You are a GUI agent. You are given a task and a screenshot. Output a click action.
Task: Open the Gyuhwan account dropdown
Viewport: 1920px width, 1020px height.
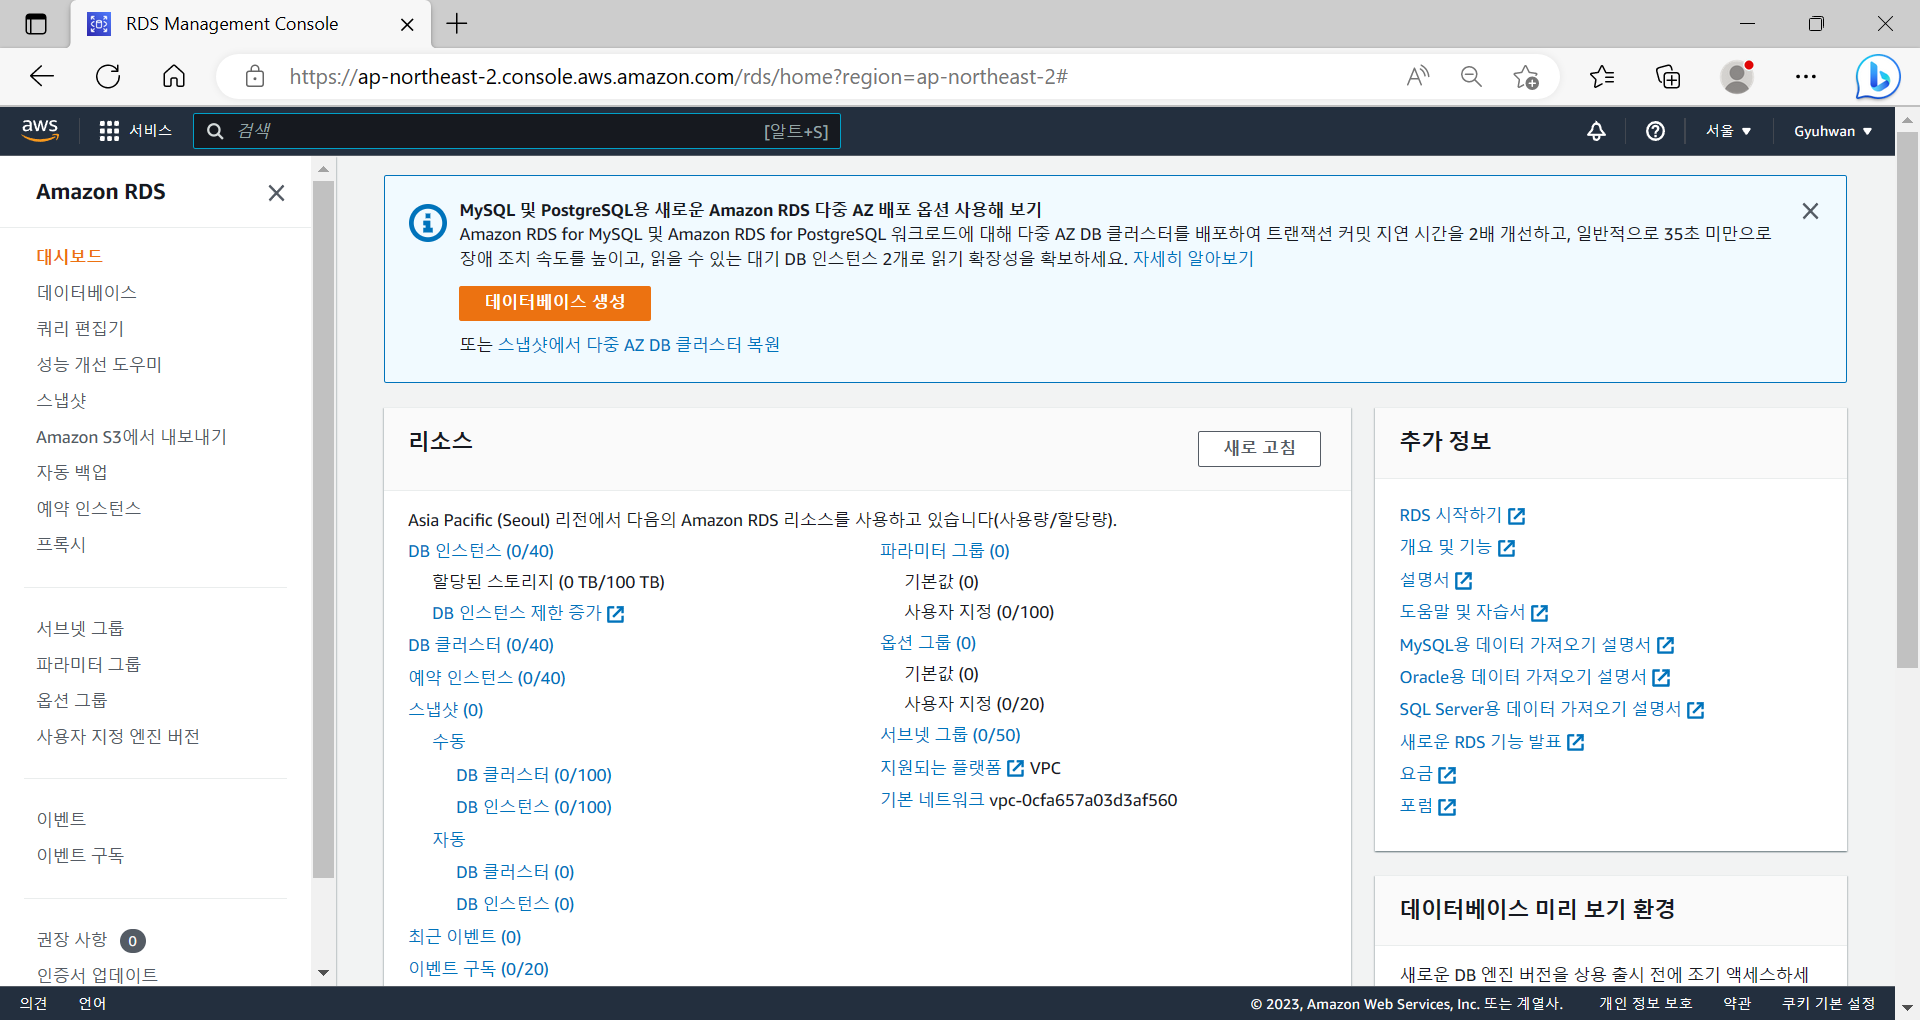click(x=1832, y=131)
